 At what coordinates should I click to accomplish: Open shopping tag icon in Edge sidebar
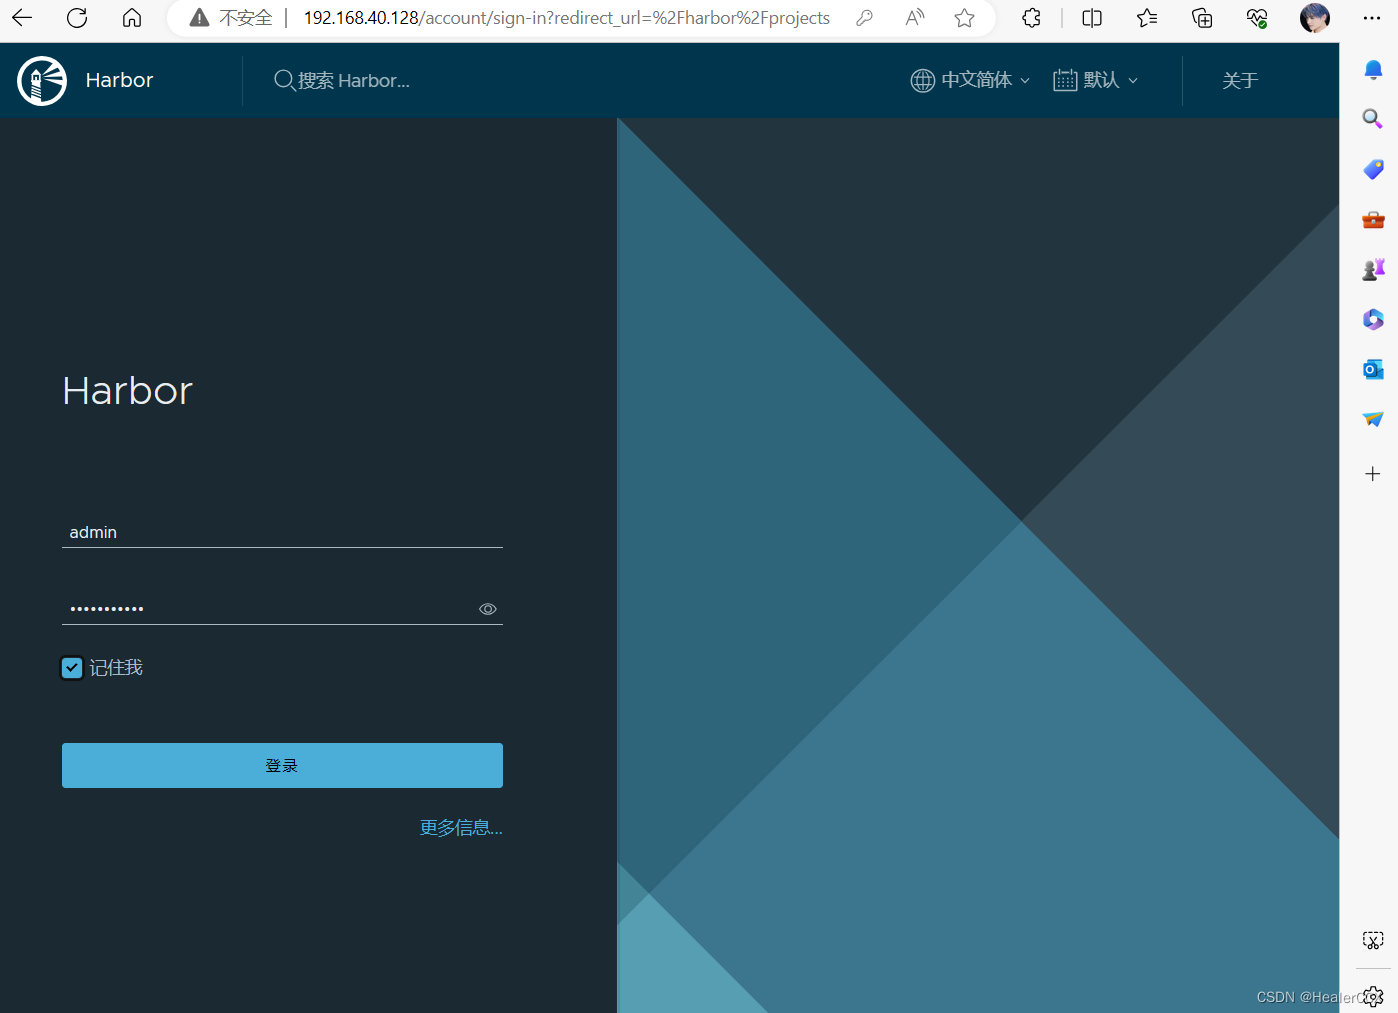1373,169
